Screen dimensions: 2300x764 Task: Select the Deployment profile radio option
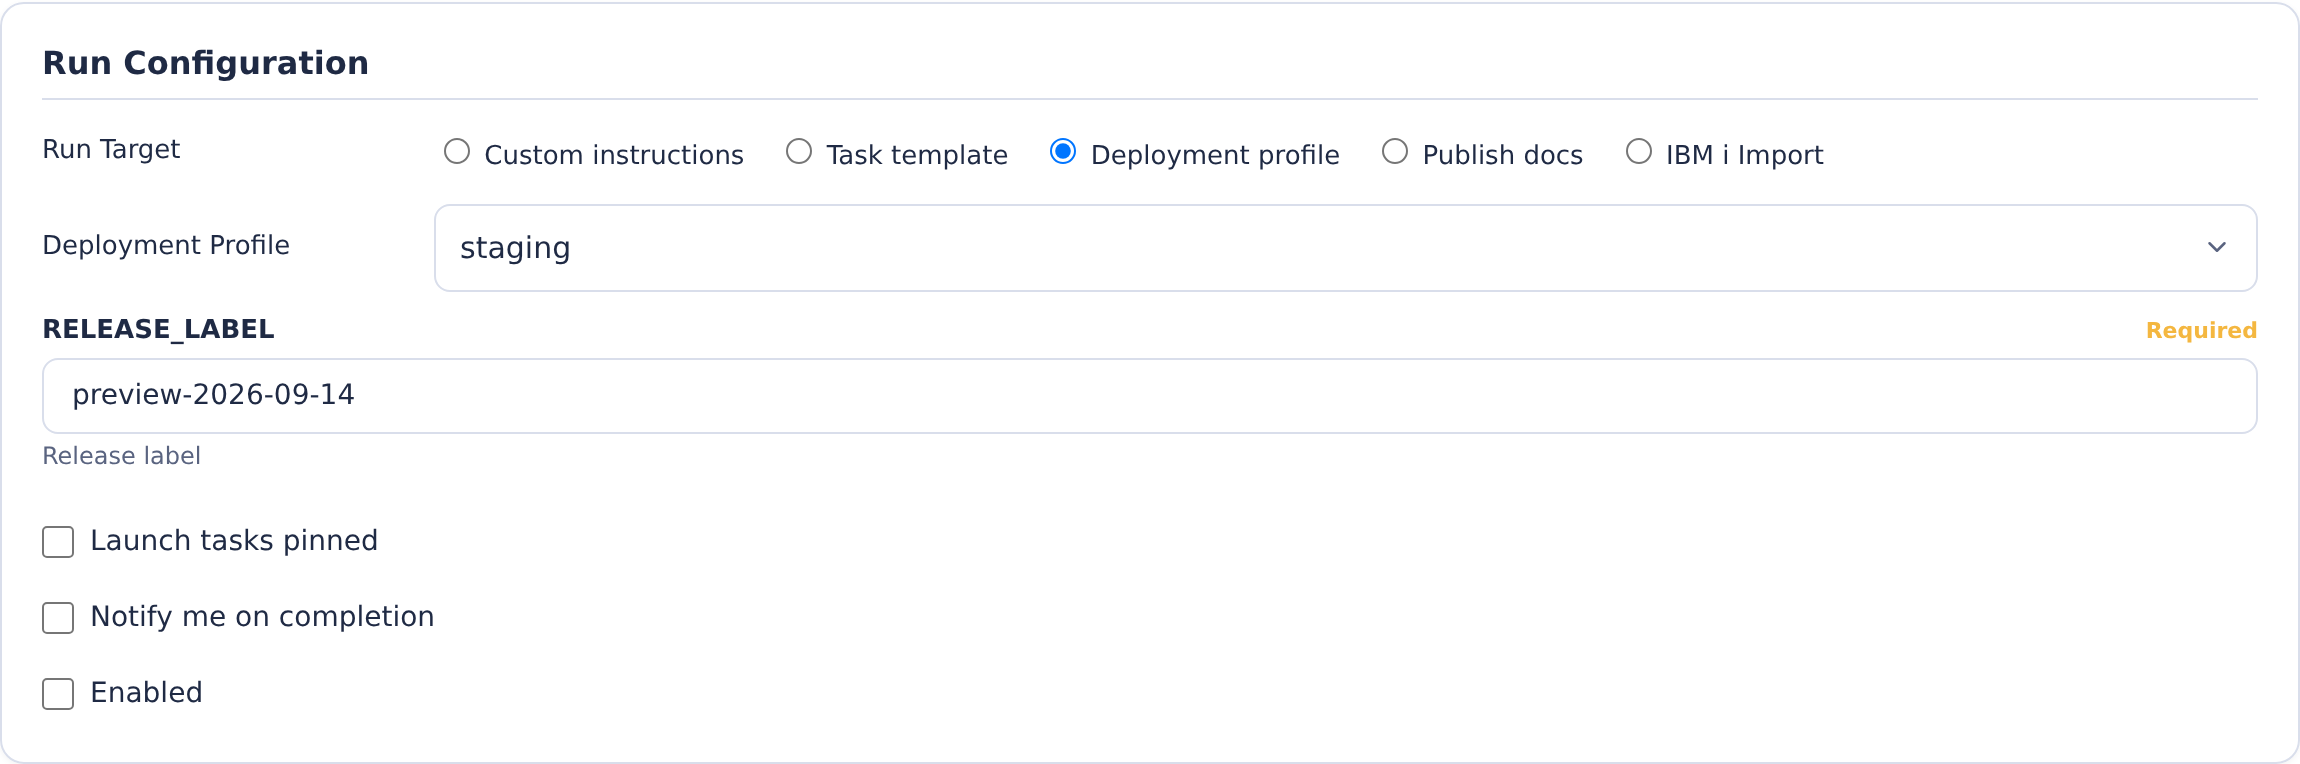pyautogui.click(x=1063, y=152)
